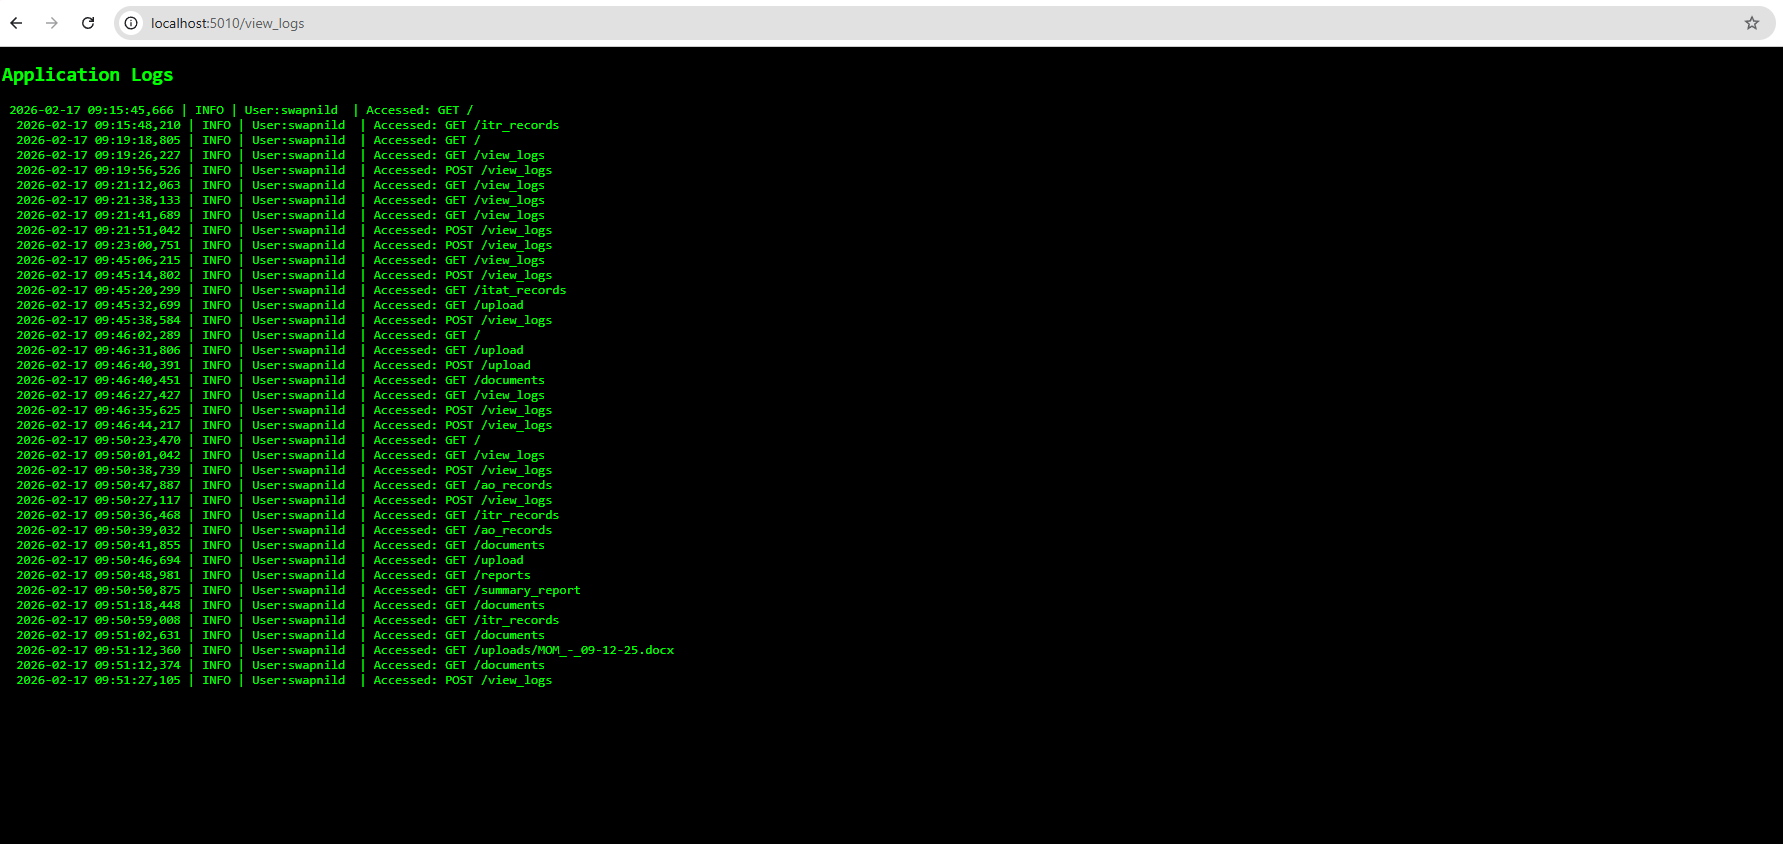Click the browser forward arrow
The image size is (1783, 844).
[x=52, y=23]
